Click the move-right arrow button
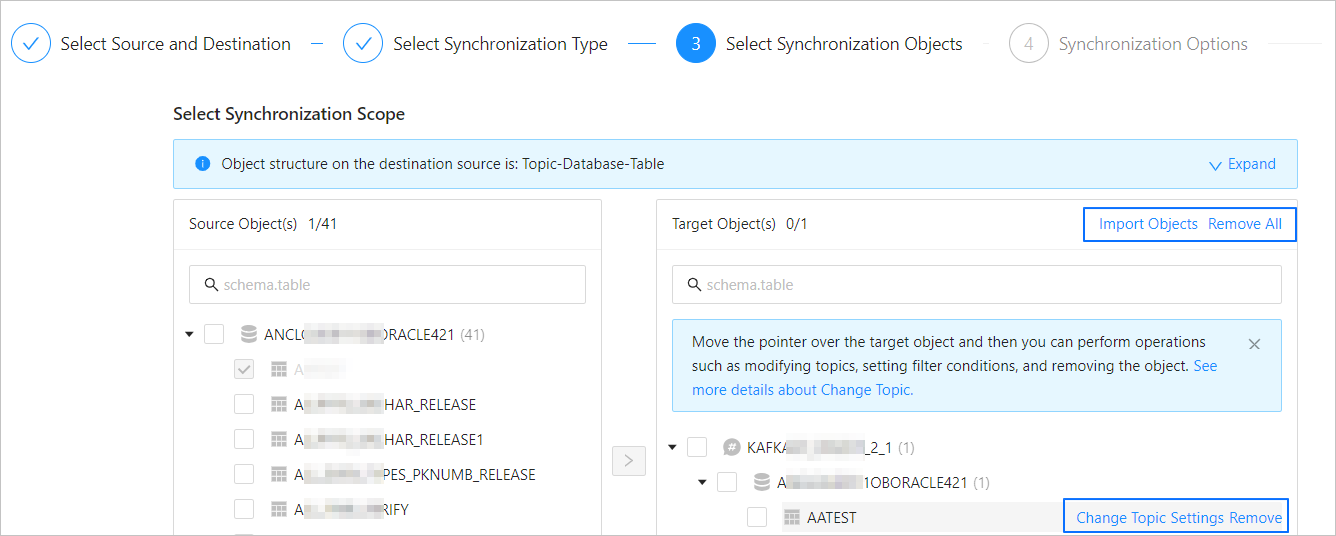This screenshot has width=1336, height=536. point(629,460)
